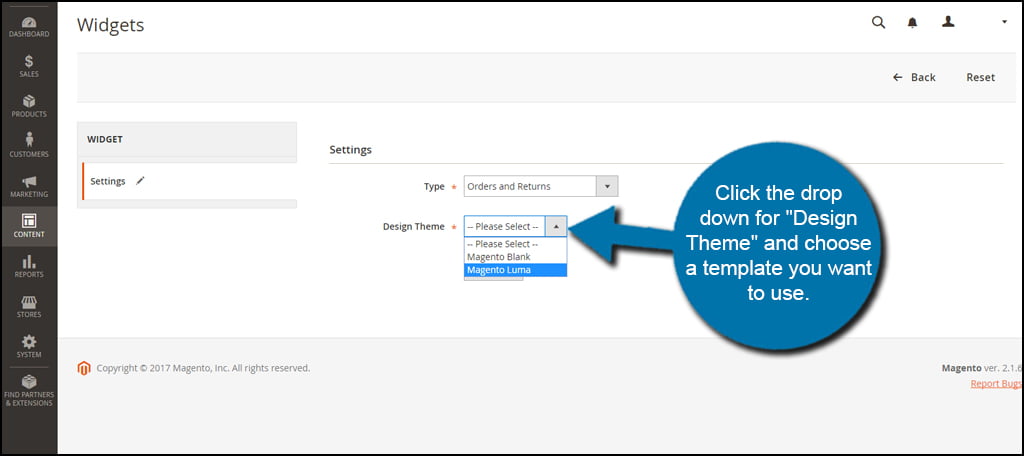This screenshot has height=456, width=1024.
Task: Click the copyright notice text
Action: (203, 368)
